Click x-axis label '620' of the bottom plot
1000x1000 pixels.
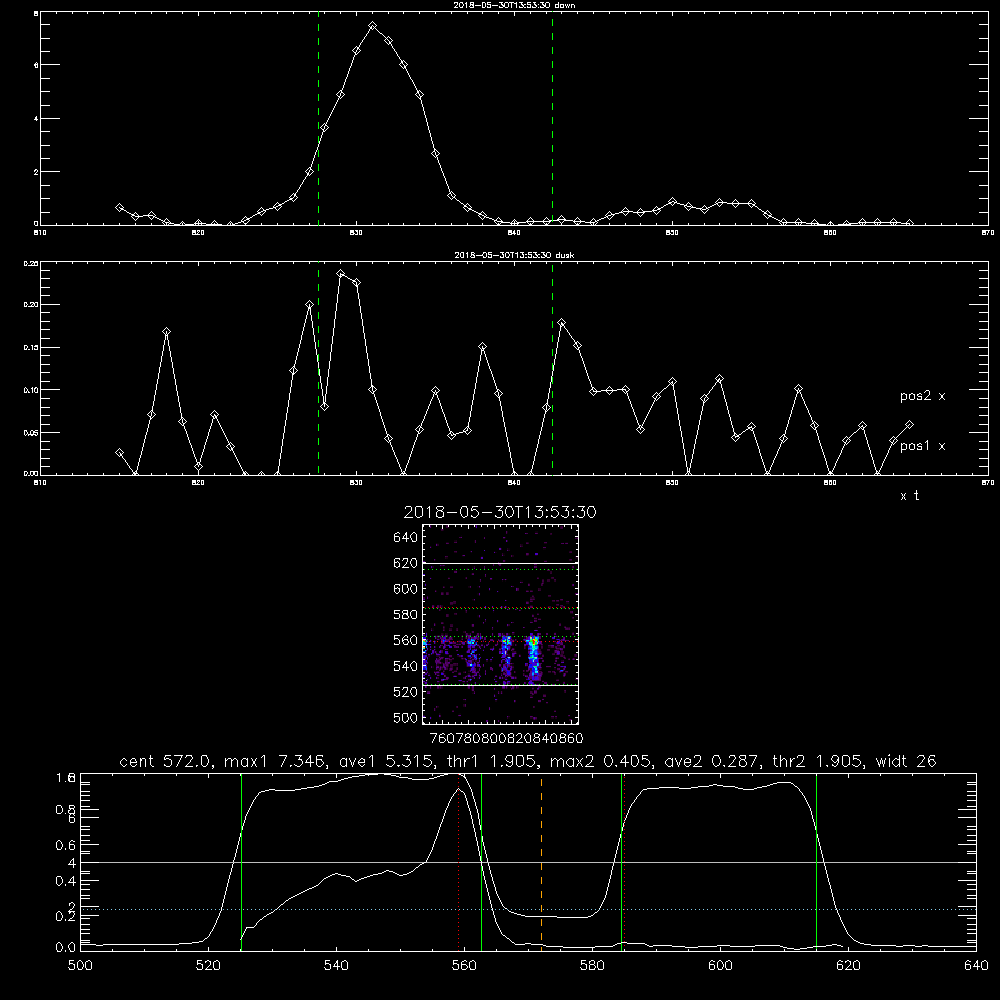[x=848, y=966]
